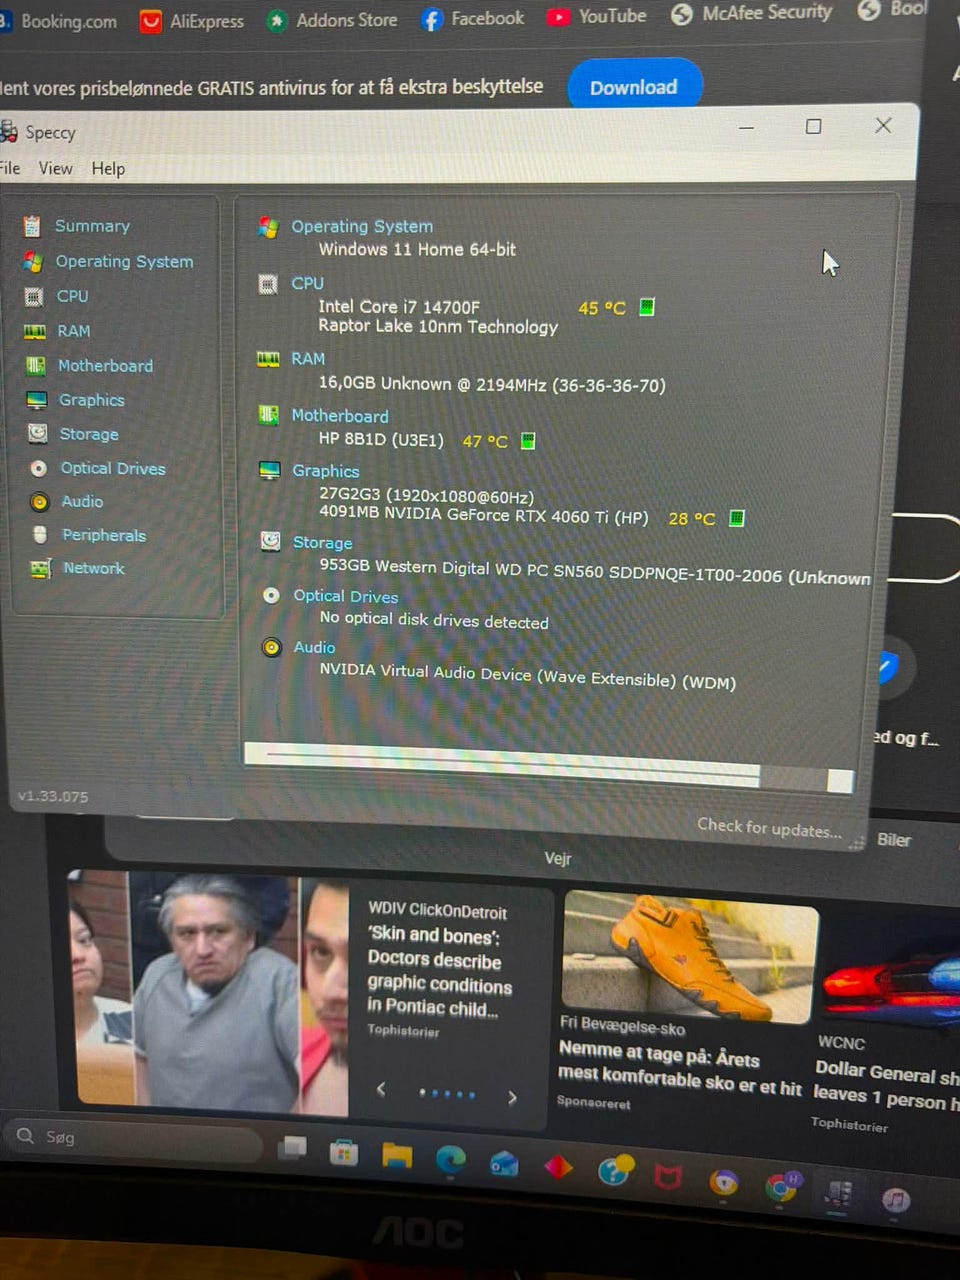Select the Motherboard icon in sidebar

pyautogui.click(x=36, y=365)
